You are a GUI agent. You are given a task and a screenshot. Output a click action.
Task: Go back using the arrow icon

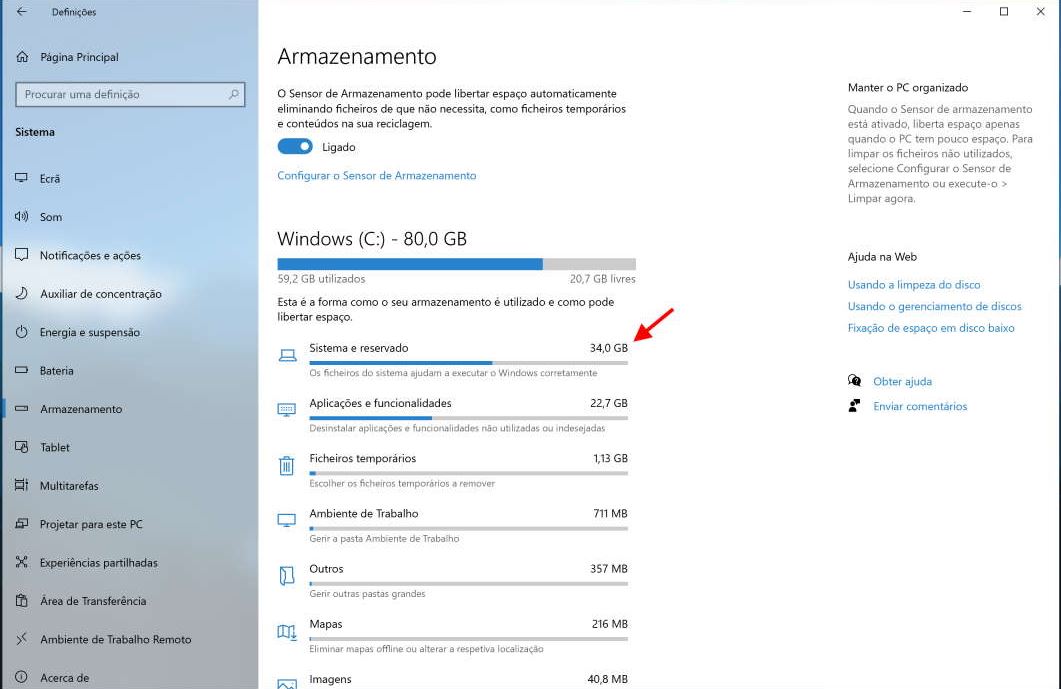[22, 12]
